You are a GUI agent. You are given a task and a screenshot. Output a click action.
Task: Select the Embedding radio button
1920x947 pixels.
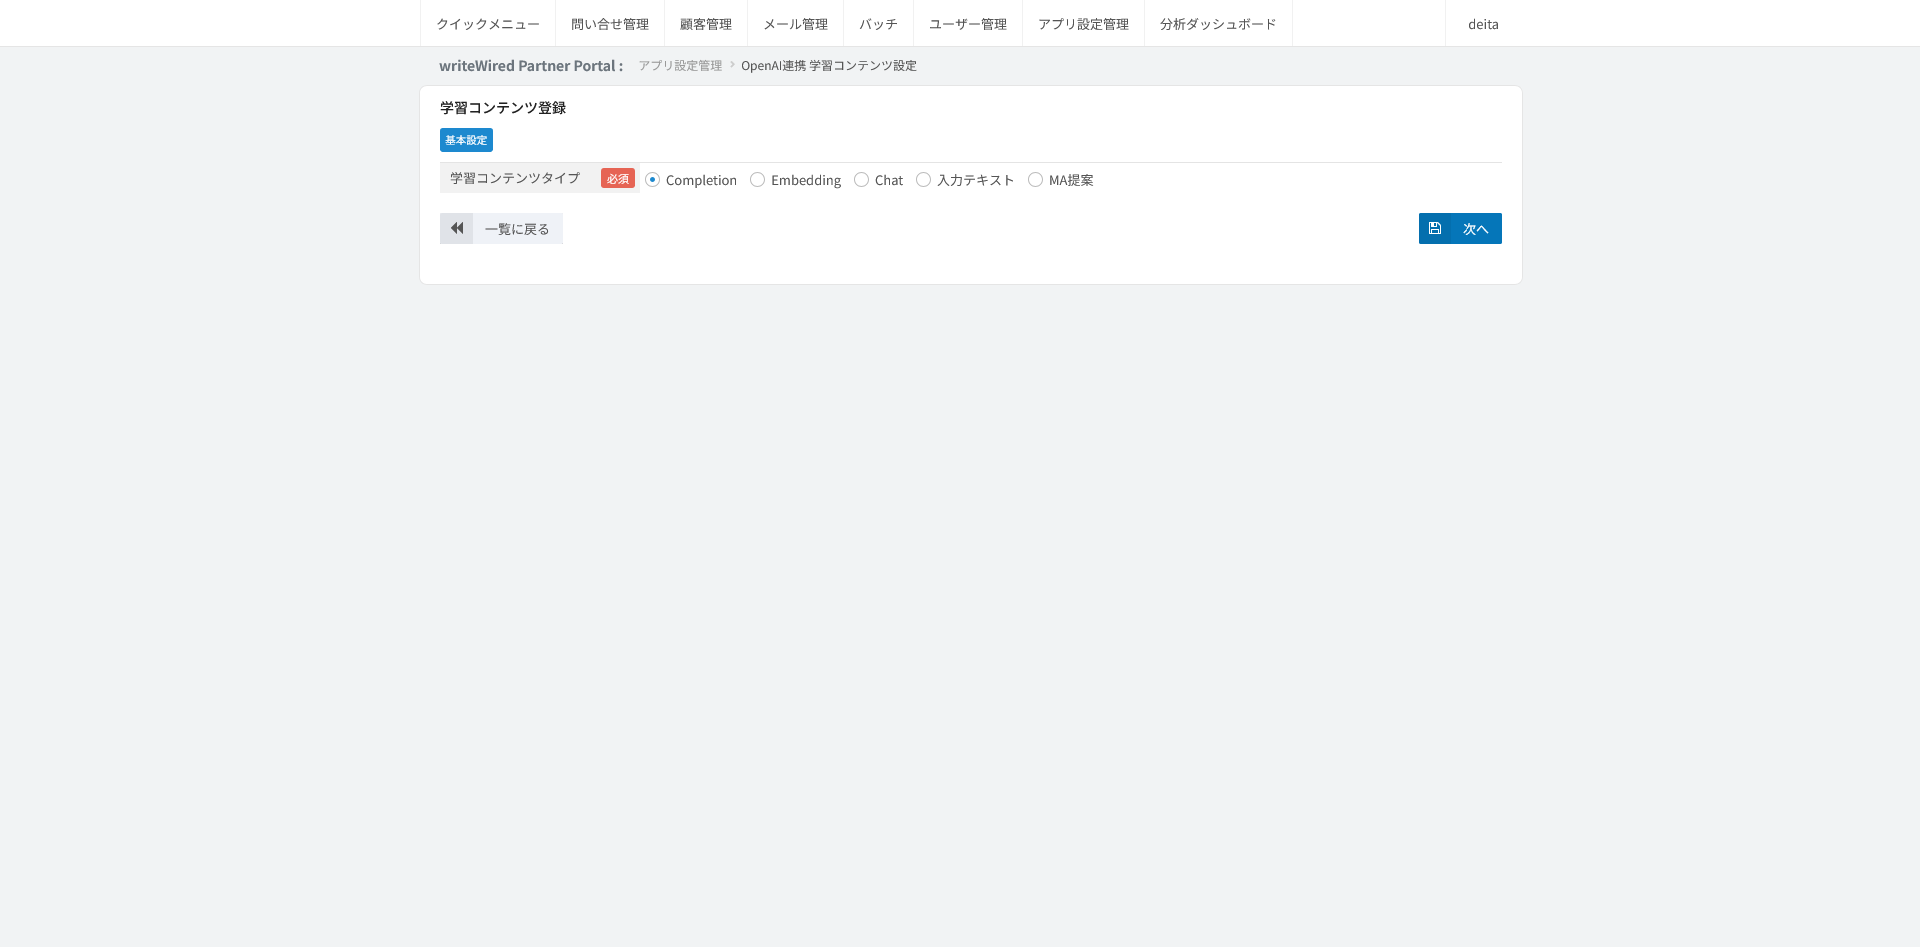tap(758, 180)
